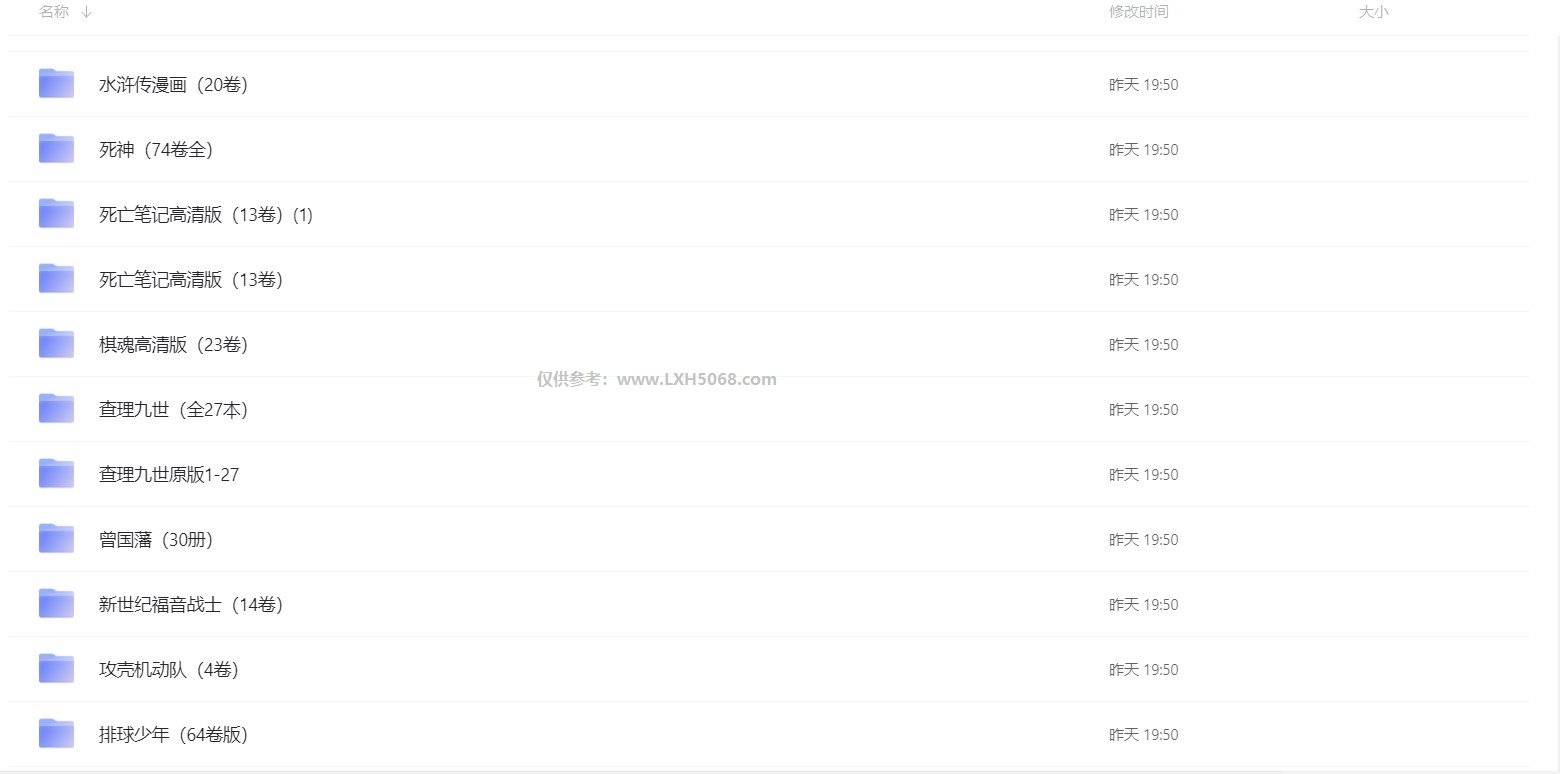
Task: Open the 死亡笔记高清版（13卷）folder name
Action: tap(191, 280)
